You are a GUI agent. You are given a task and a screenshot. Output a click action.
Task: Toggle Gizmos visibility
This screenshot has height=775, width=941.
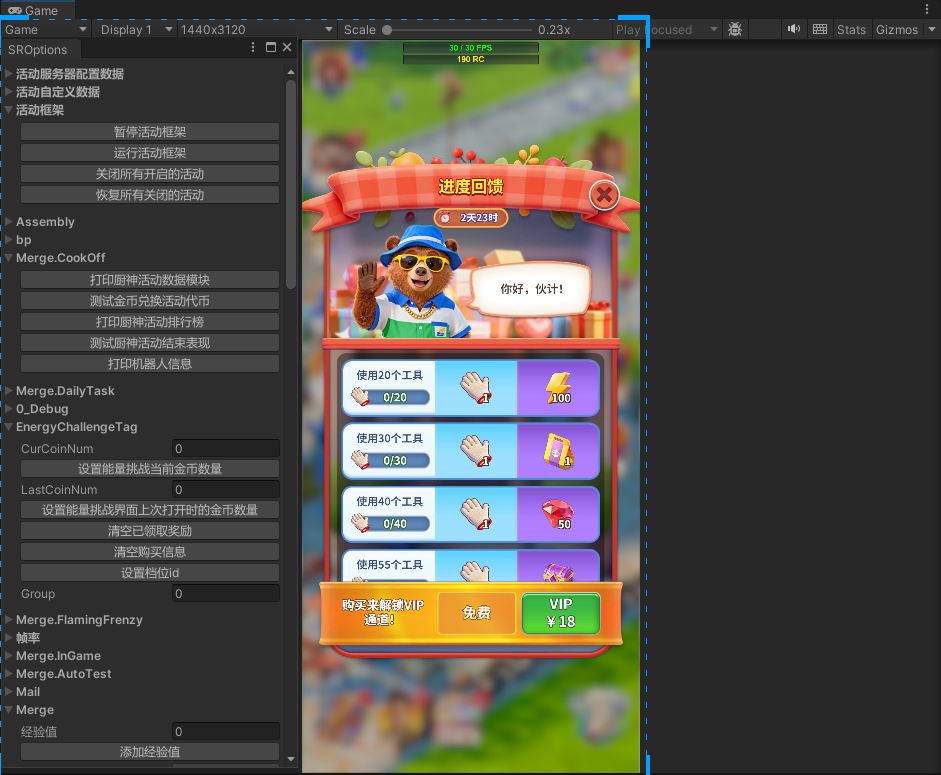[899, 30]
